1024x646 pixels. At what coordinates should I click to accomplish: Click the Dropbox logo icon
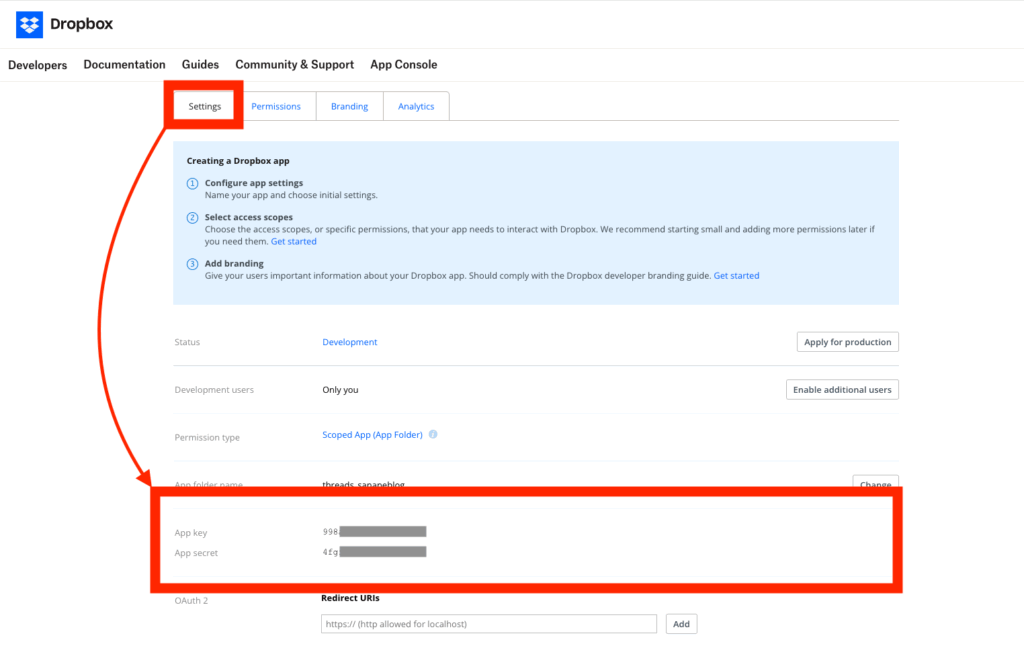coord(29,25)
